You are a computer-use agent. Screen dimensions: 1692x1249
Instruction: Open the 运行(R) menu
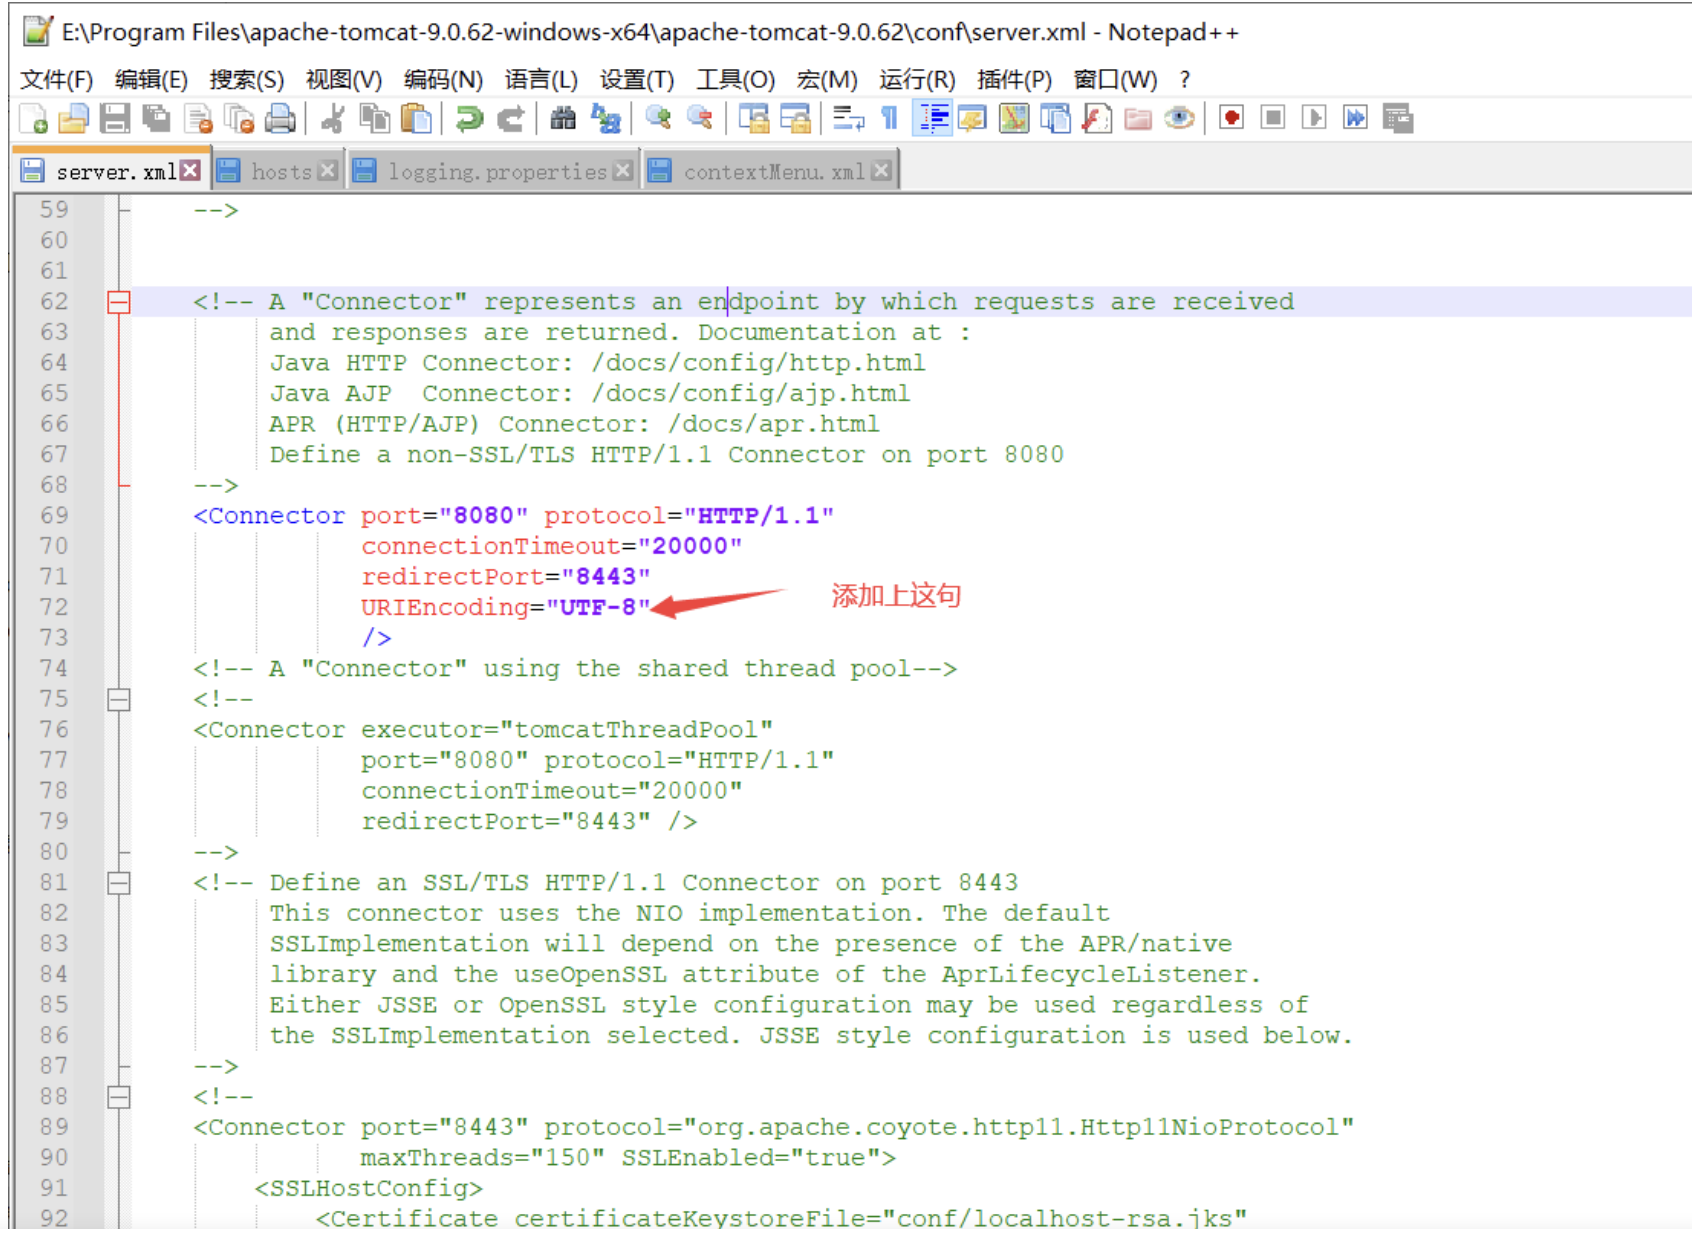coord(917,79)
